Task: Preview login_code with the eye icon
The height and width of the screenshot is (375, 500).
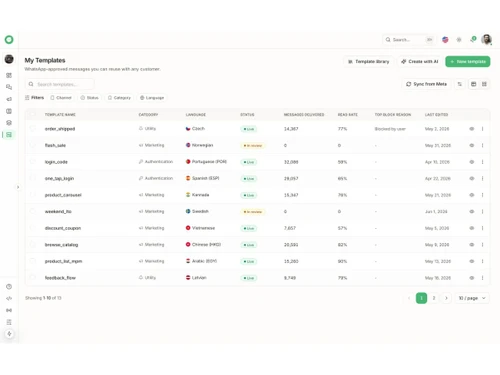Action: [x=472, y=162]
